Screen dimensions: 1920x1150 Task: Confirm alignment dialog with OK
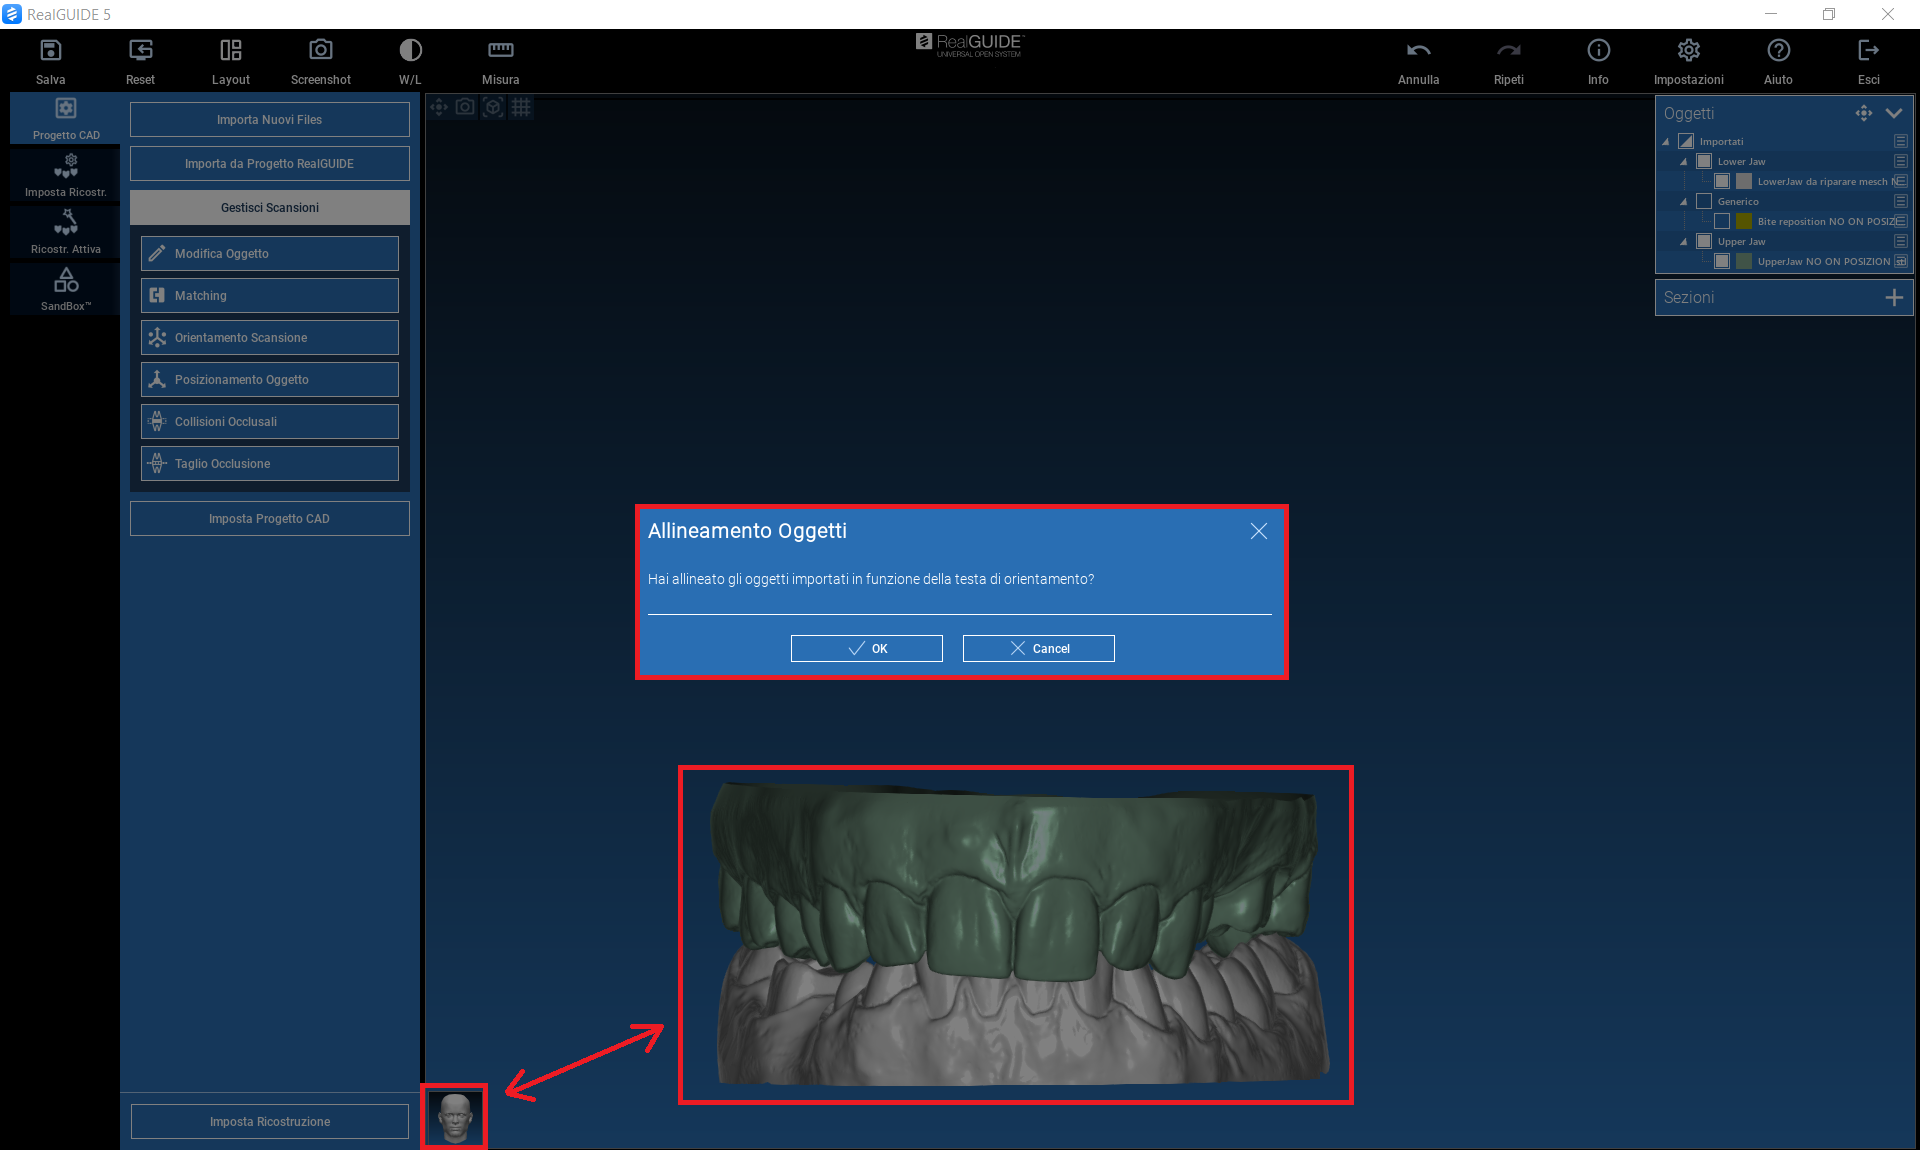pos(866,648)
